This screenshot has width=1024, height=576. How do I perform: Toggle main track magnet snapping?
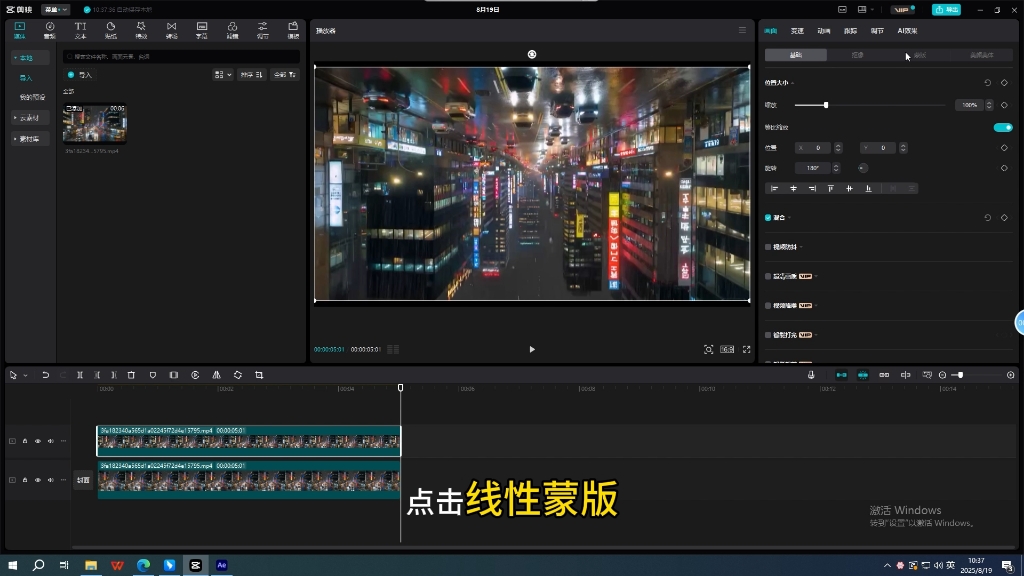(x=841, y=375)
